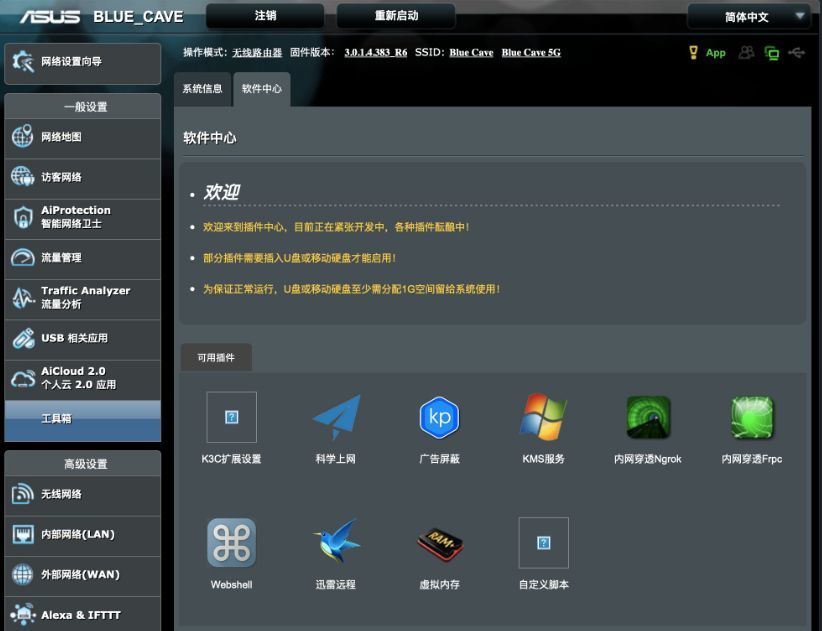Viewport: 822px width, 631px height.
Task: Switch to the 系统信息 tab
Action: click(x=202, y=89)
